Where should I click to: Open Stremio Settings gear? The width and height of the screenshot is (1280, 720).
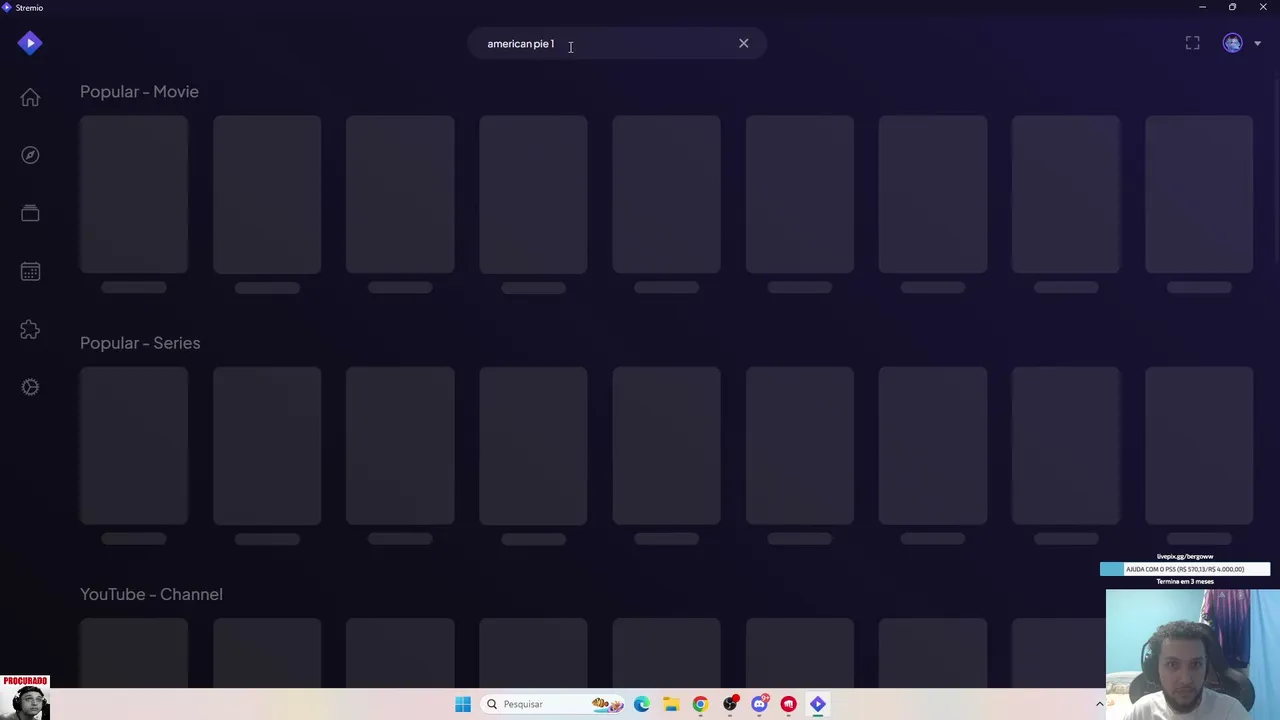click(x=30, y=387)
